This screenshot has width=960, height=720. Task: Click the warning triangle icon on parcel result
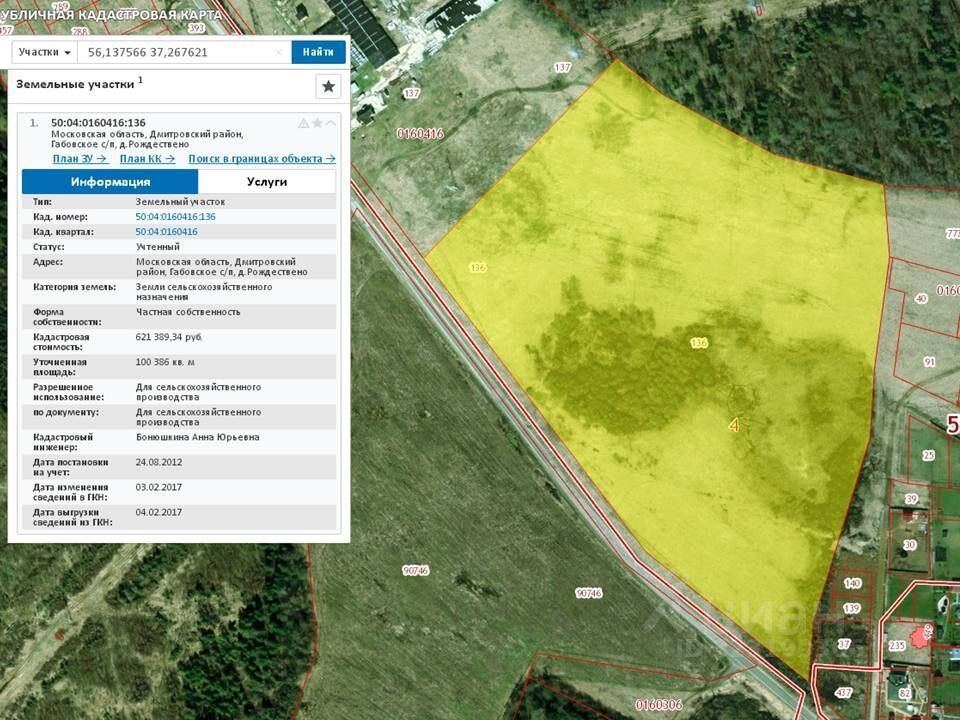[303, 123]
